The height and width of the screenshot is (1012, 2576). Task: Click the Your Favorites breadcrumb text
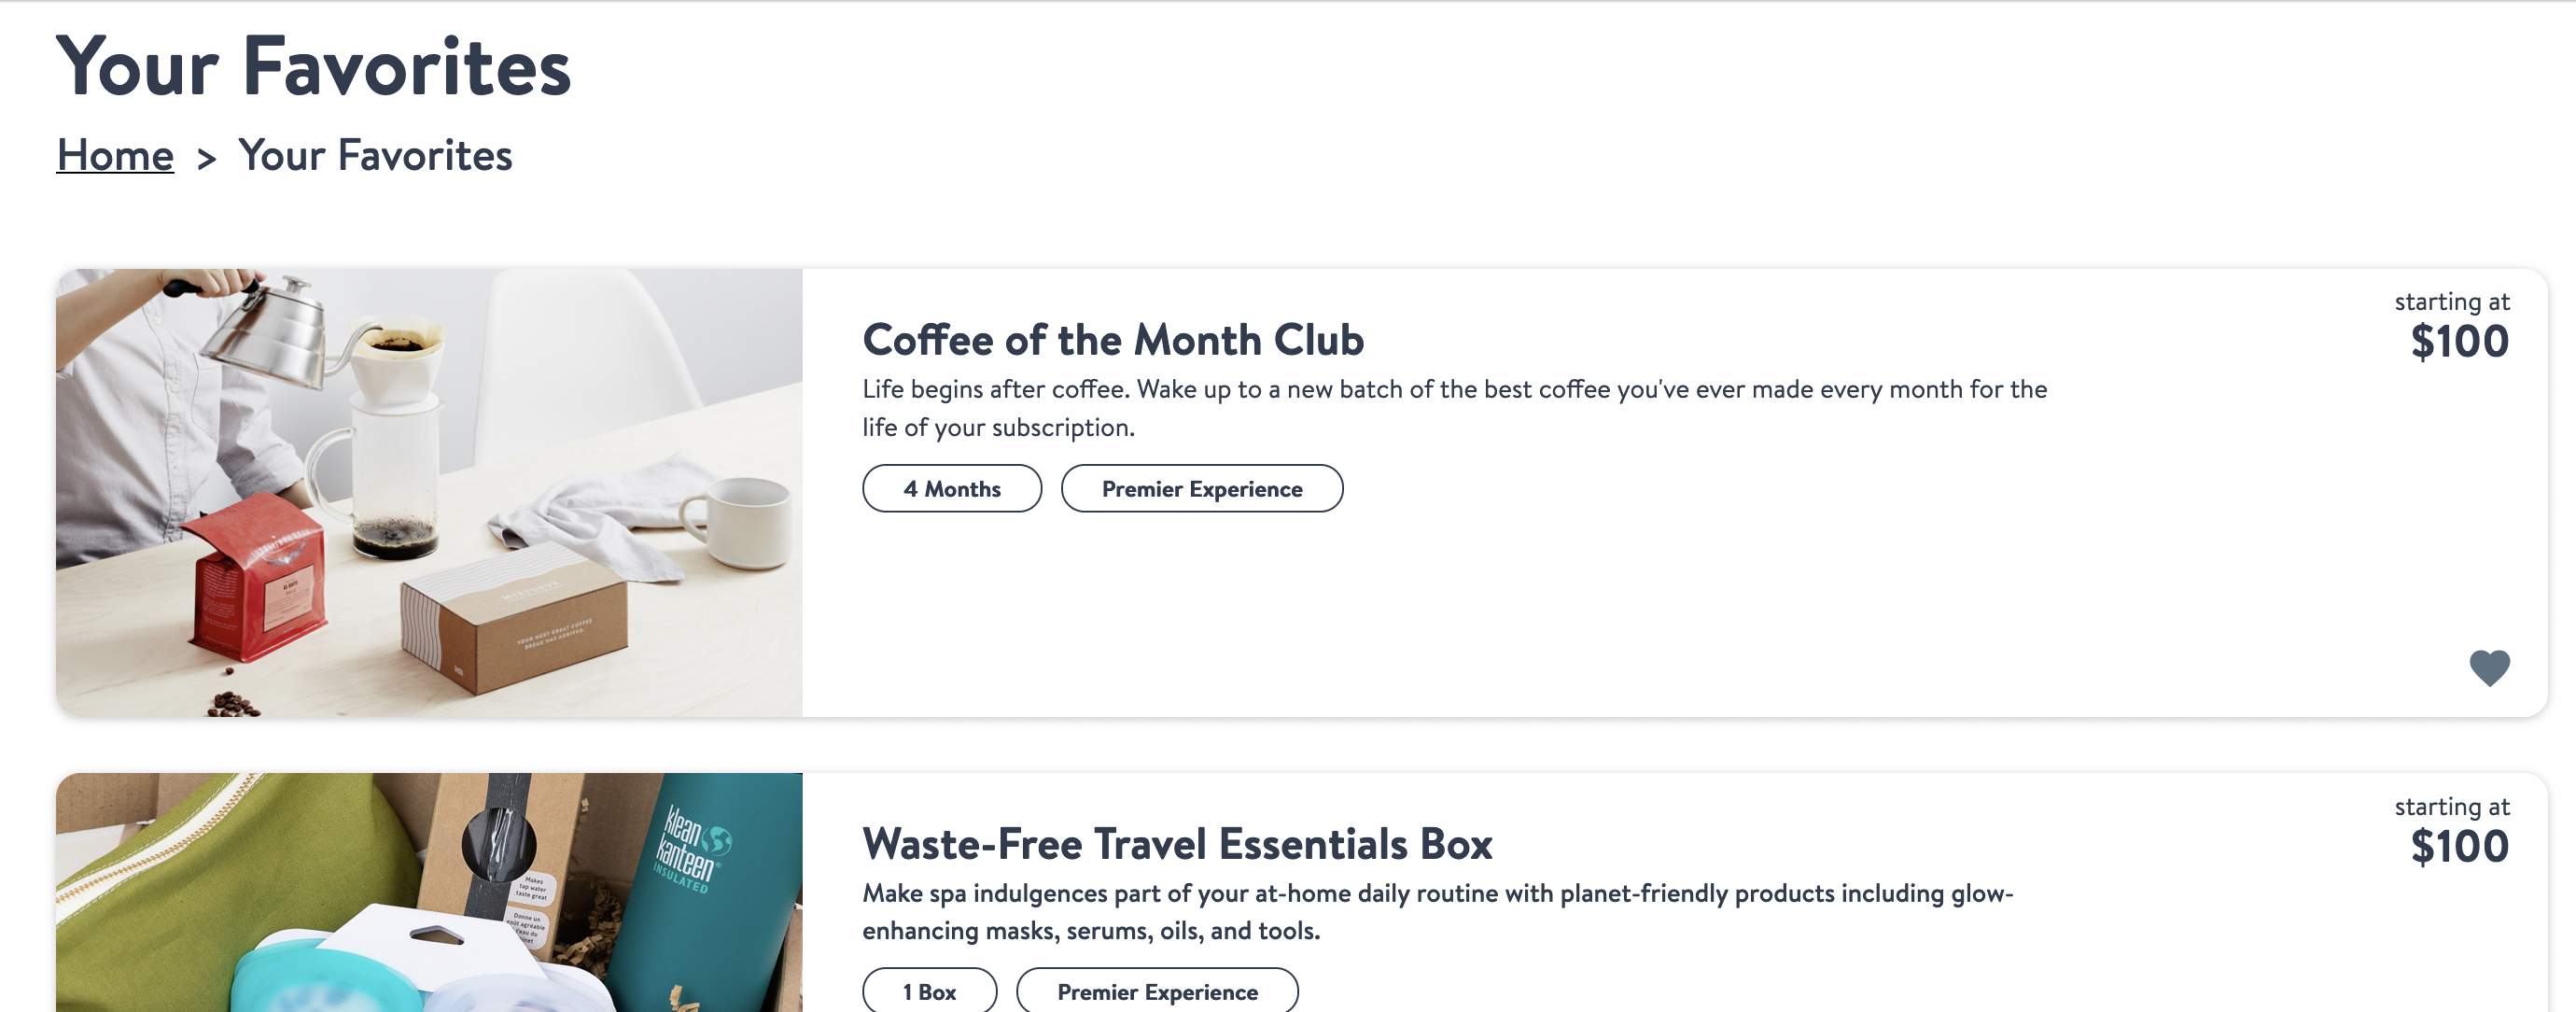(375, 155)
